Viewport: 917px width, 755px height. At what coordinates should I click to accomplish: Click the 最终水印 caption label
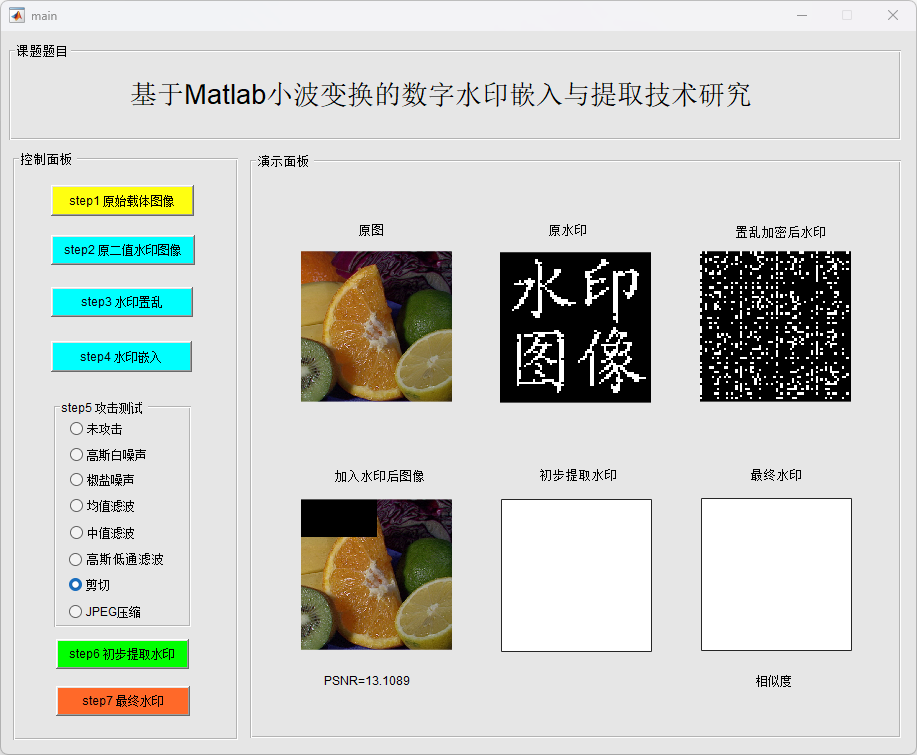click(x=775, y=475)
